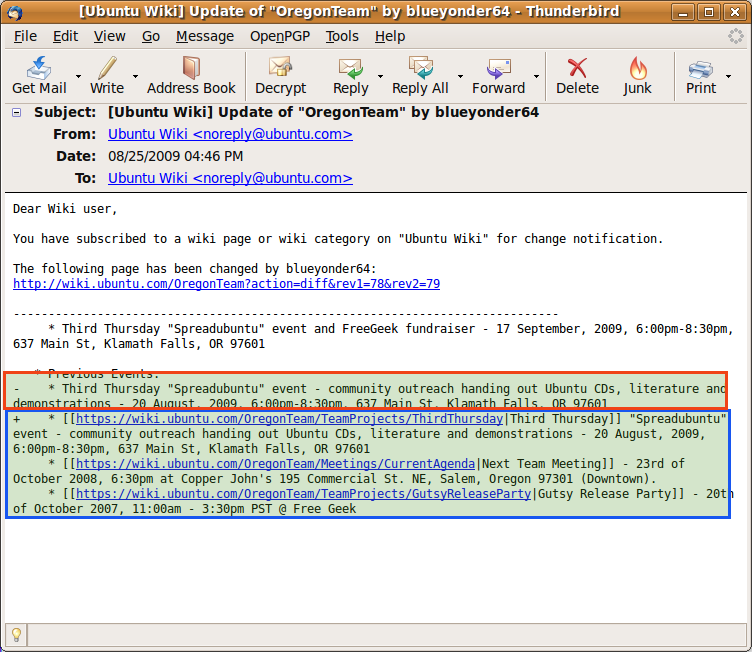Click the From sender address link
Screen dimensions: 752x652
coord(230,134)
